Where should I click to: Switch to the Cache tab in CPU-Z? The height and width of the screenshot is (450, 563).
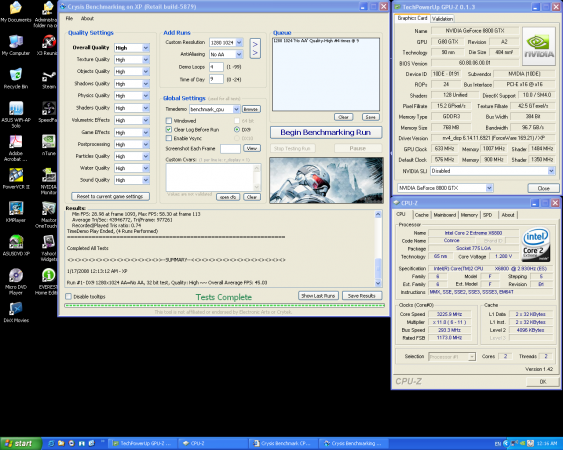click(422, 215)
